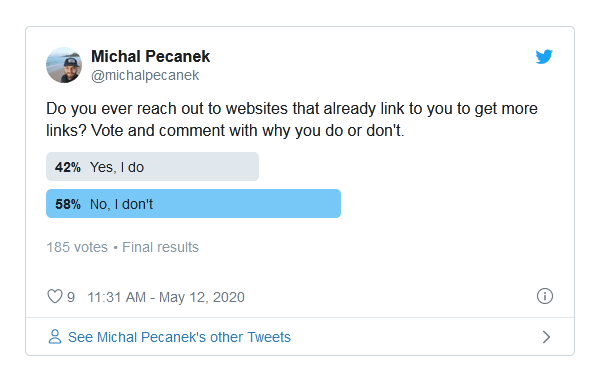Click the 58% poll result label

[x=68, y=204]
